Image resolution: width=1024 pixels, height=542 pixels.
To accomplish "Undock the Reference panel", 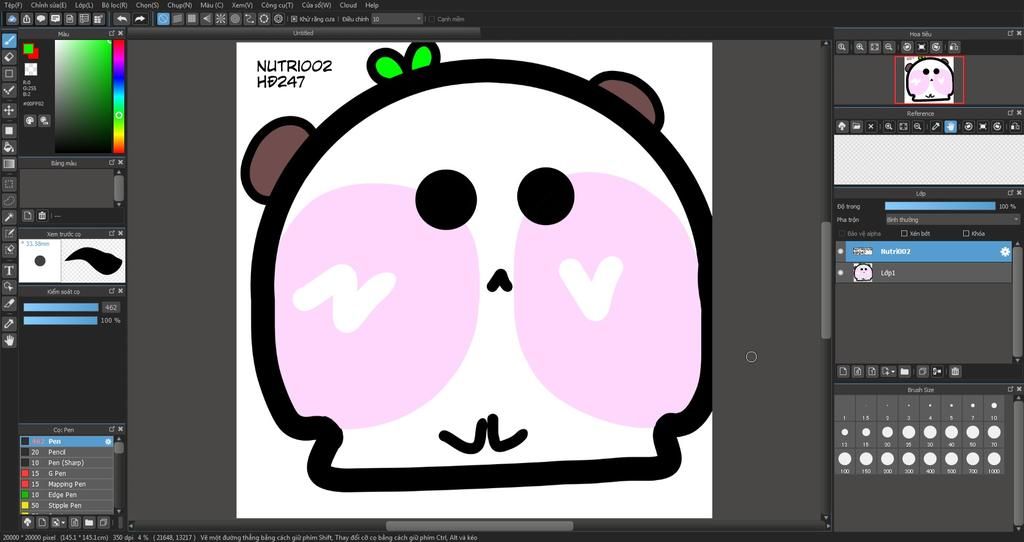I will coord(1010,113).
